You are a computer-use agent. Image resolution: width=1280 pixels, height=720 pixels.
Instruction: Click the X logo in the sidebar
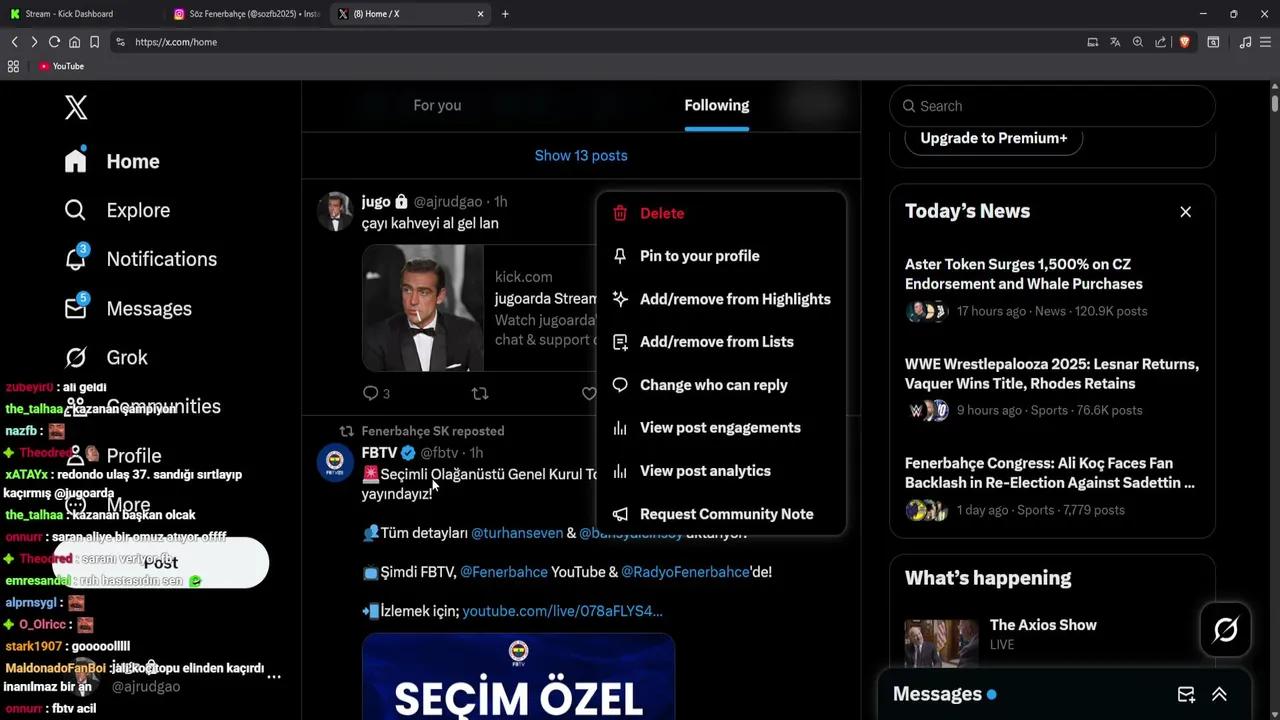76,107
